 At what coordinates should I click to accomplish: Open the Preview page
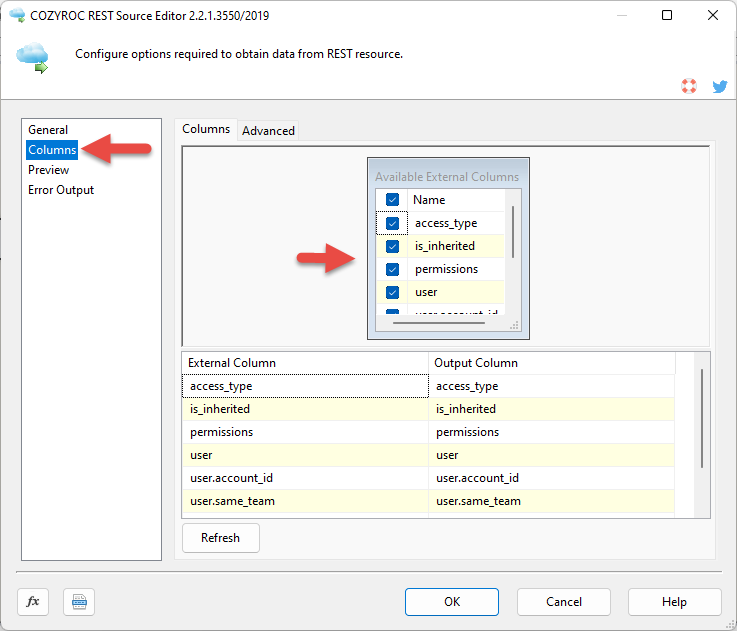click(48, 170)
